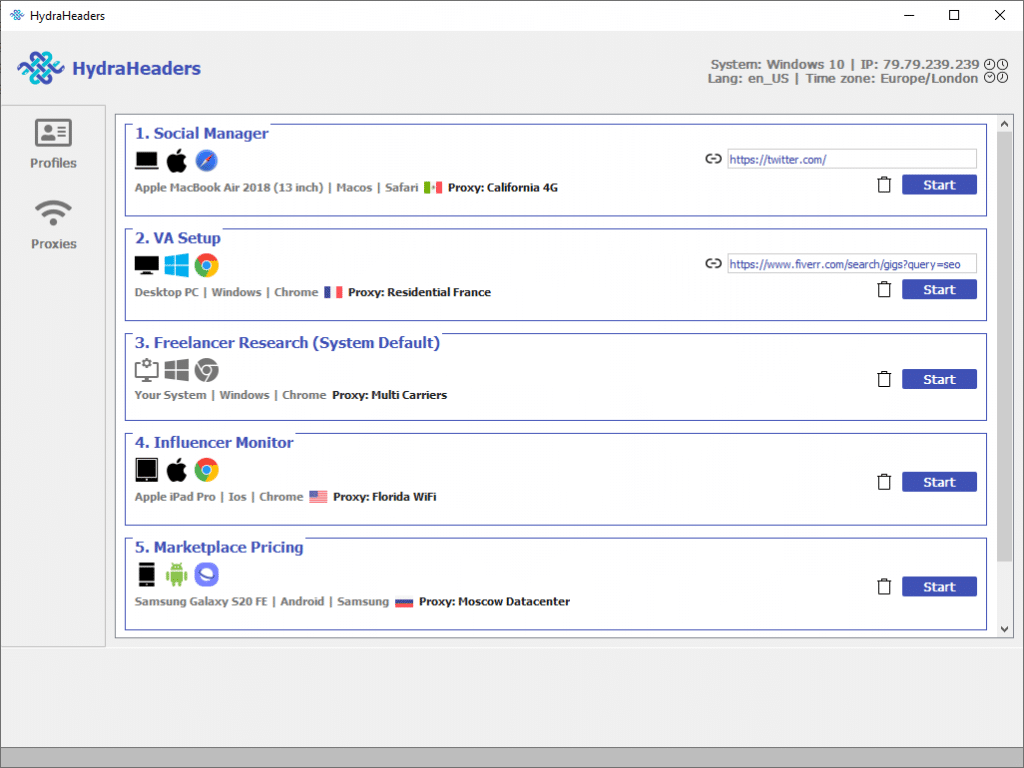
Task: Click the Chrome icon in the VA Setup profile
Action: point(207,265)
